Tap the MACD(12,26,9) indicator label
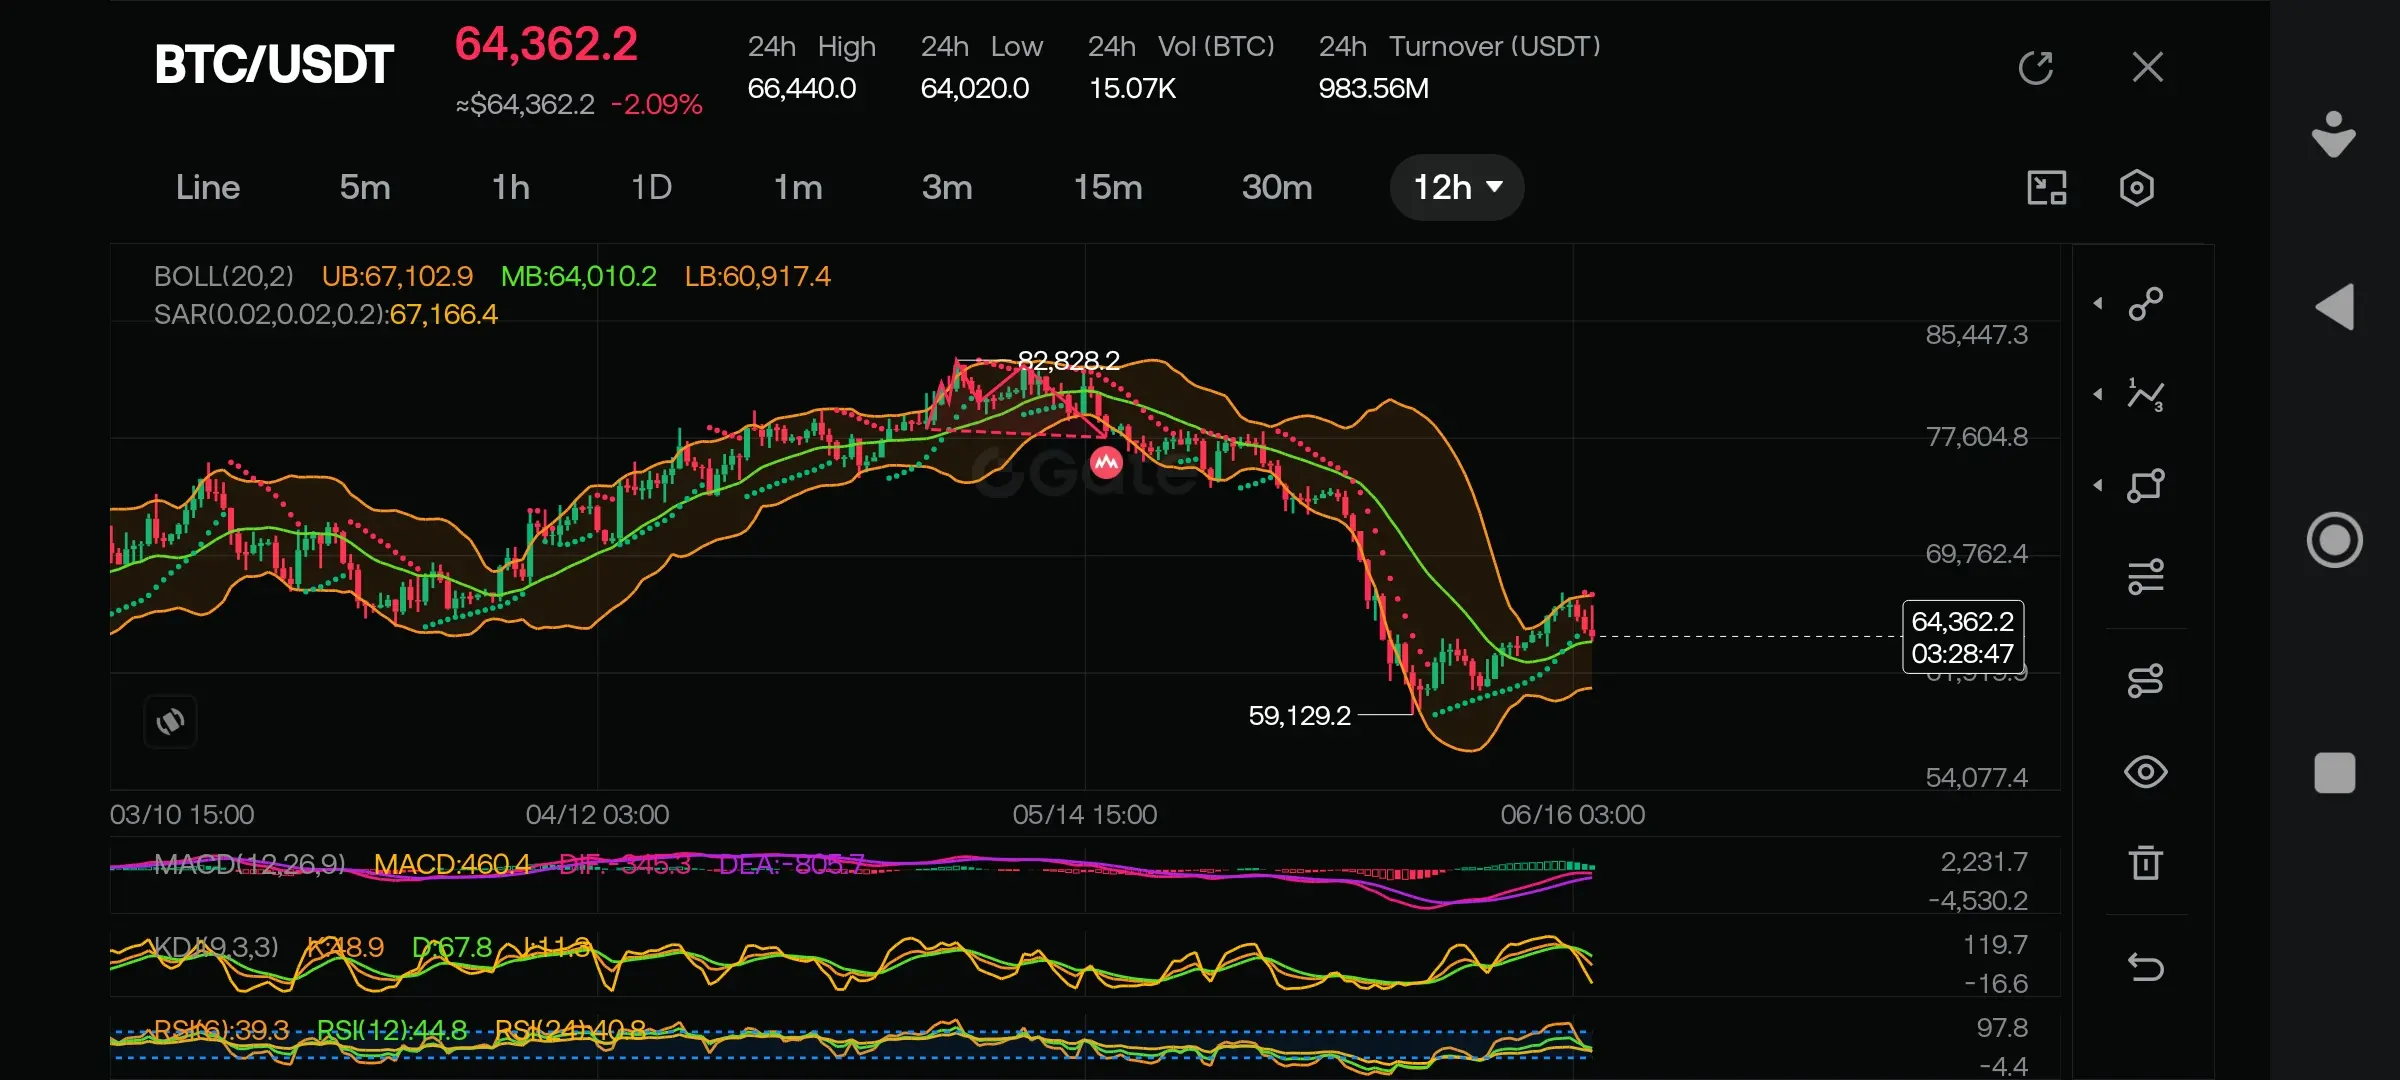This screenshot has width=2400, height=1080. tap(249, 865)
